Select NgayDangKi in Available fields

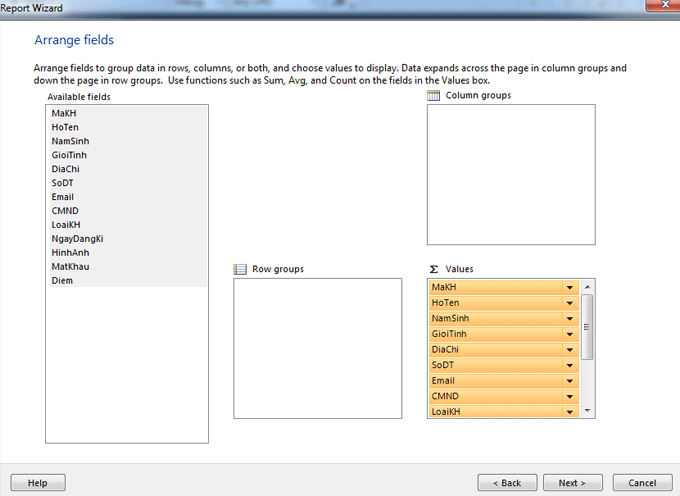coord(128,238)
